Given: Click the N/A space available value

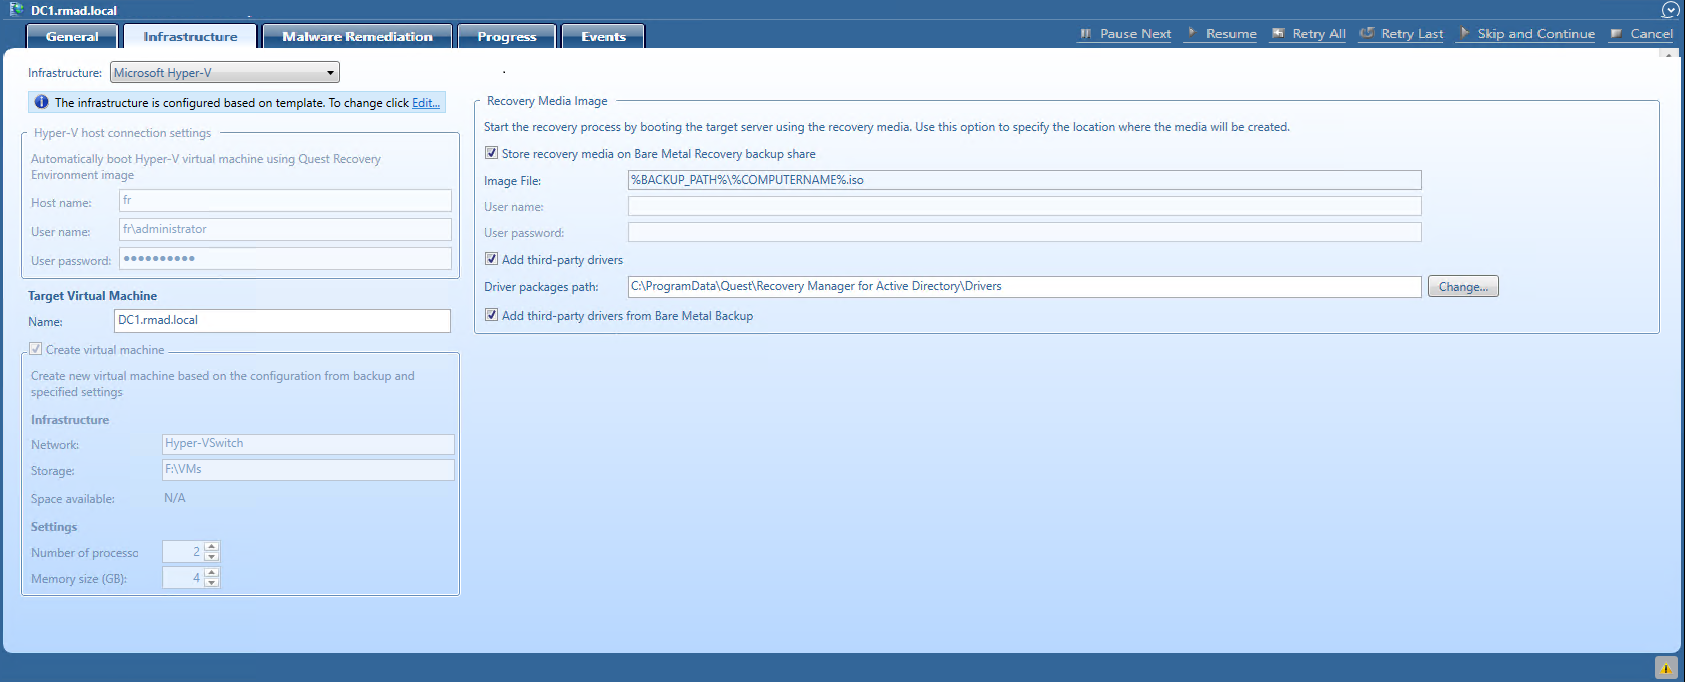Looking at the screenshot, I should tap(175, 498).
